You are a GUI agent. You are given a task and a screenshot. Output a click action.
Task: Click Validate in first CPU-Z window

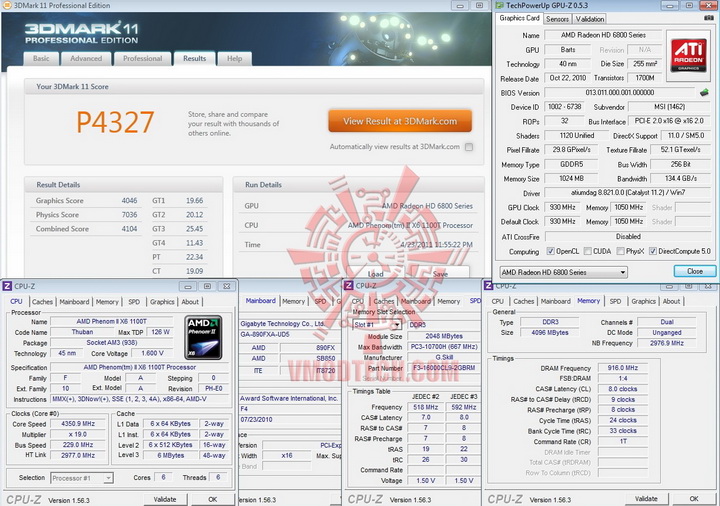[x=165, y=499]
